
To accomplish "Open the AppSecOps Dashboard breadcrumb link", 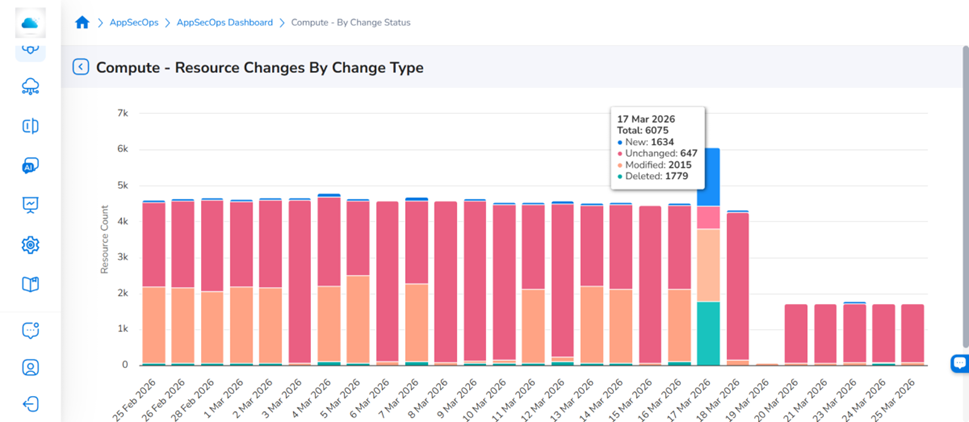I will (x=225, y=22).
